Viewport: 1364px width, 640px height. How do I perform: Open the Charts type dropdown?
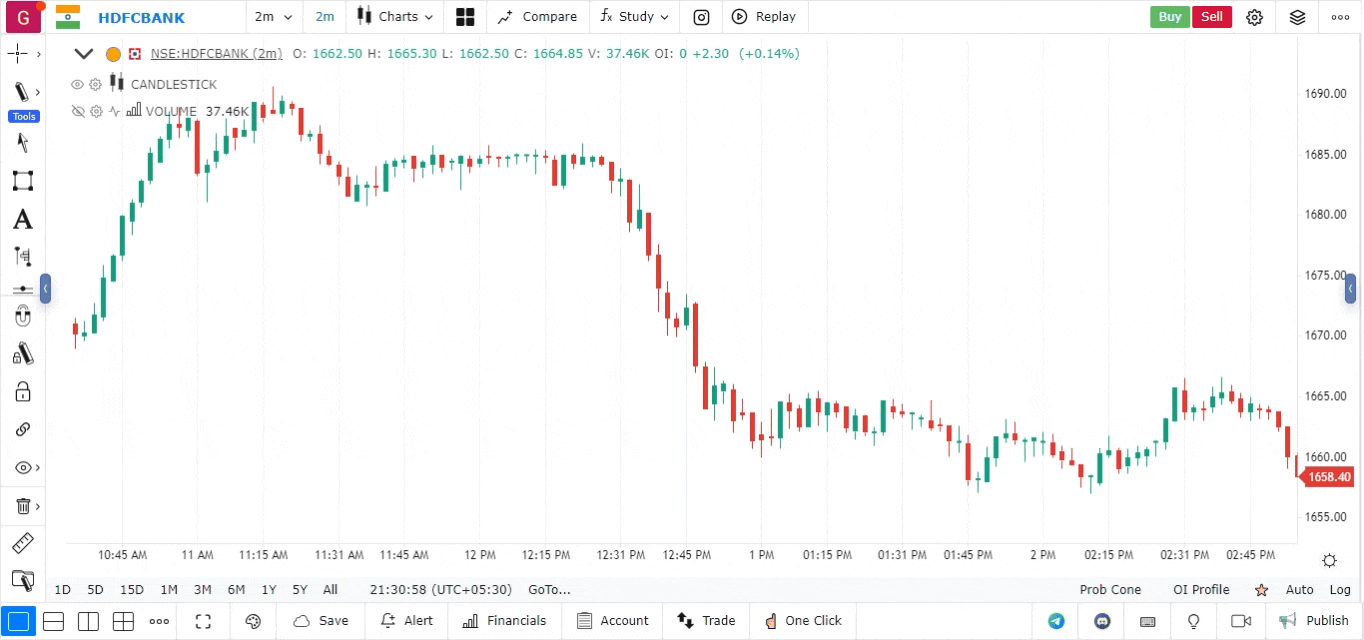point(397,17)
